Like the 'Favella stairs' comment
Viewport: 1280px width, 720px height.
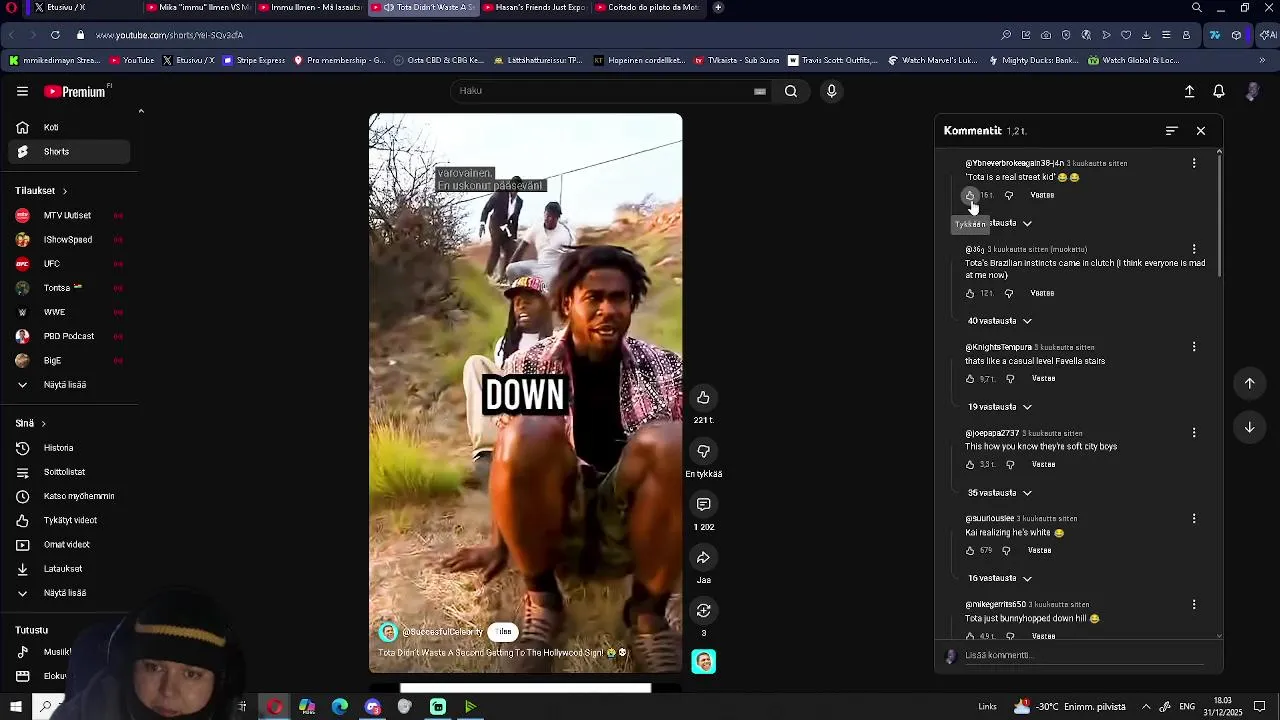point(970,379)
